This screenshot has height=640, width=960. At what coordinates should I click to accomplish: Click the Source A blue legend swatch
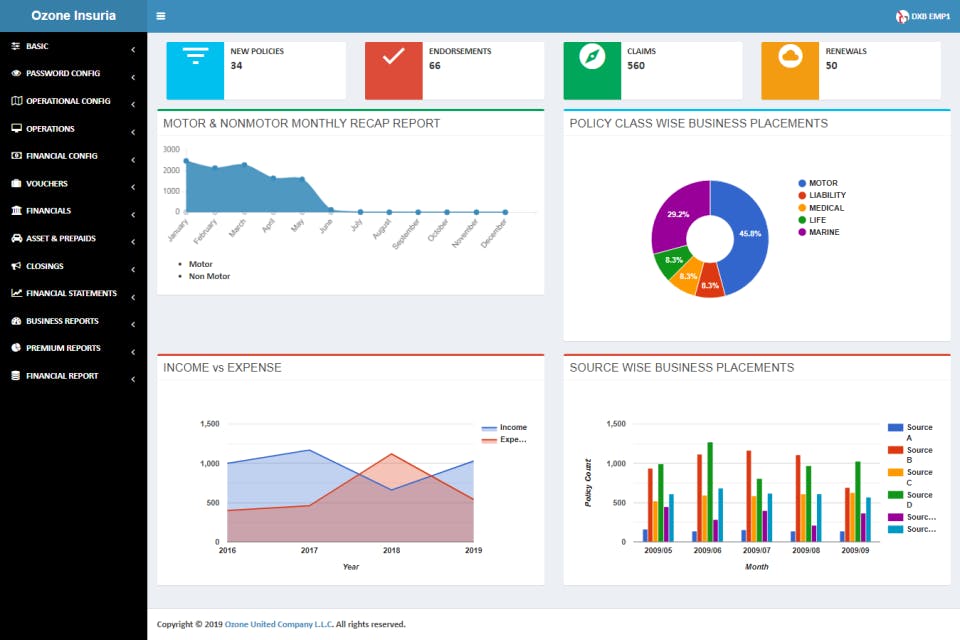[895, 427]
